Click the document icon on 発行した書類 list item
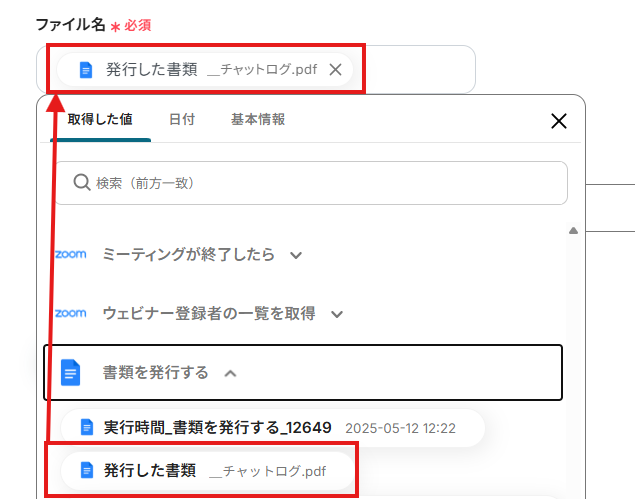 pyautogui.click(x=86, y=470)
